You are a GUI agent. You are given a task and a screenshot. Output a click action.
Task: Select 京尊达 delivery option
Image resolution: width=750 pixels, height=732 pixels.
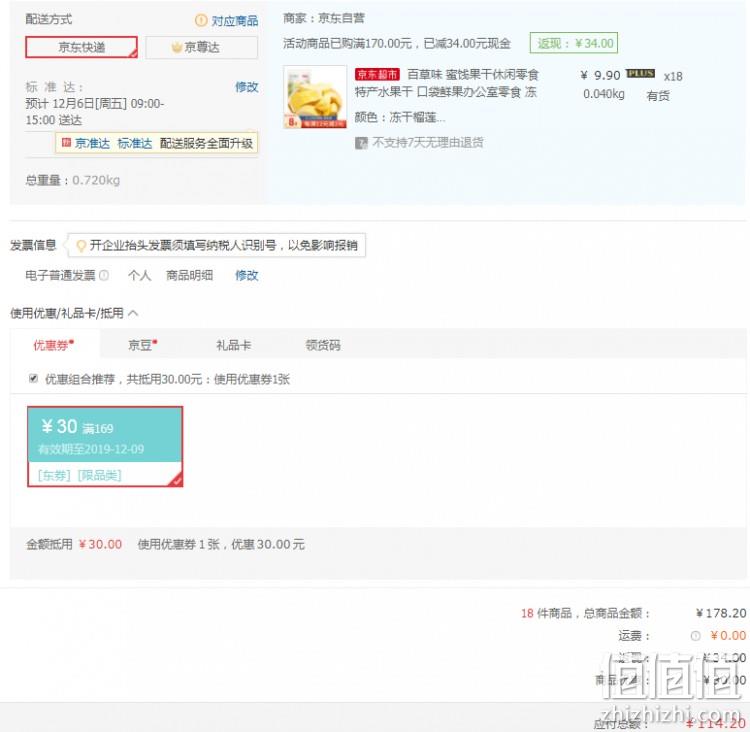tap(201, 47)
